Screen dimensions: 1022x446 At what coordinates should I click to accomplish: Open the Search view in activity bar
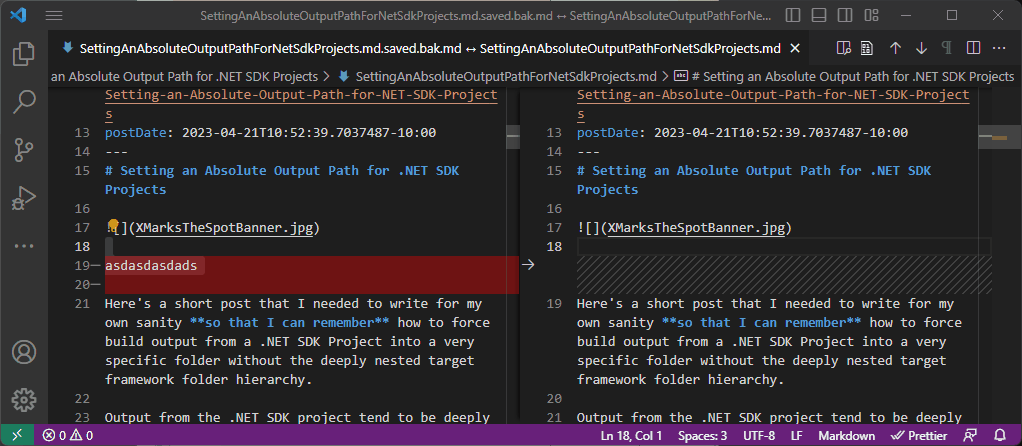(x=24, y=102)
